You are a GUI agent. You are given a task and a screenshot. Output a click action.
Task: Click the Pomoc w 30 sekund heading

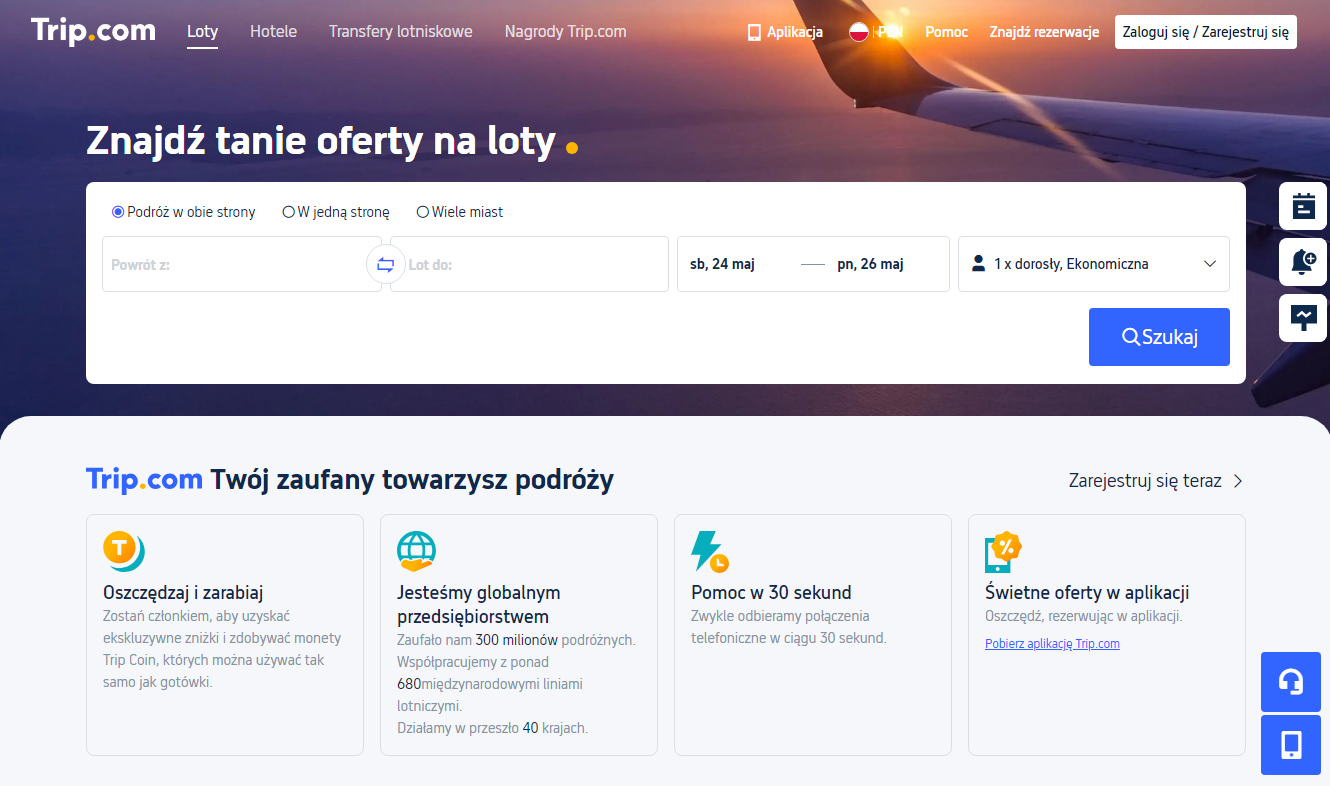771,593
